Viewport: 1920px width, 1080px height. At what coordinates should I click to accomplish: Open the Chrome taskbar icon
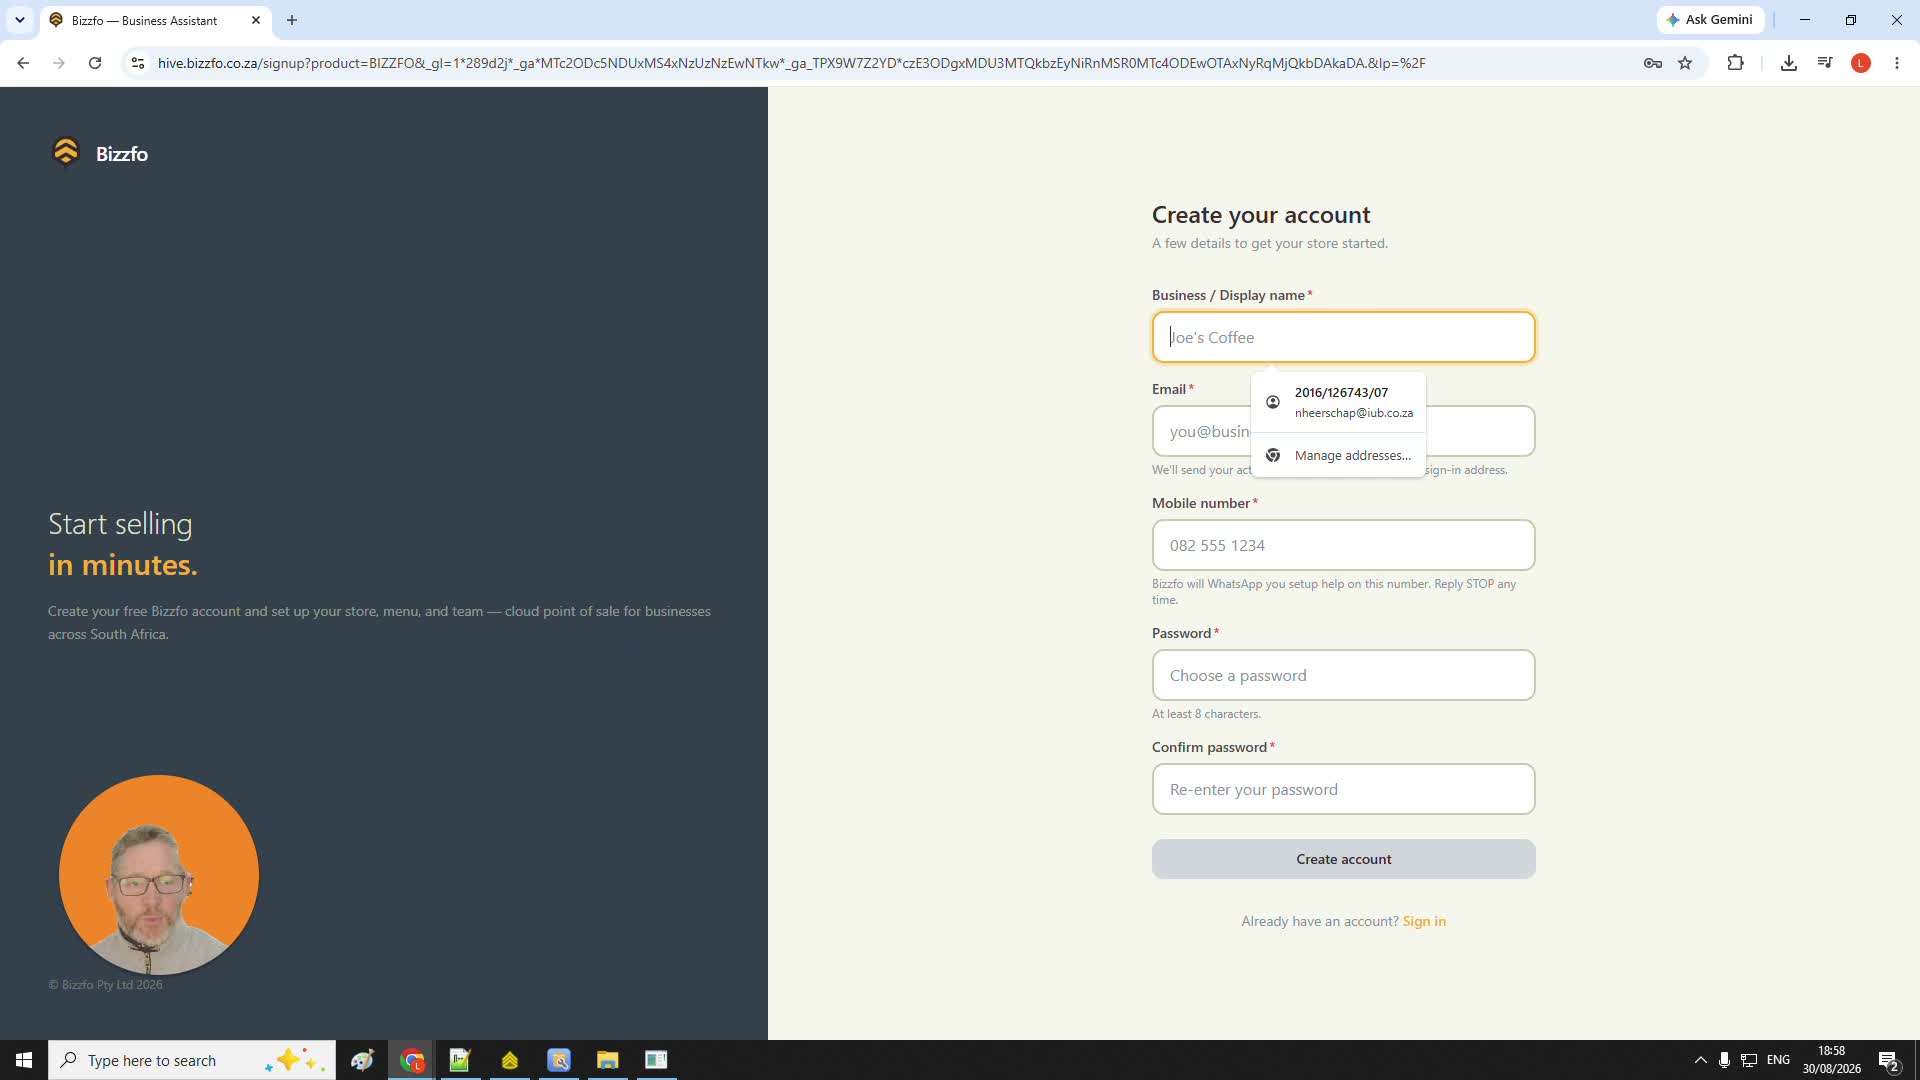pos(412,1060)
